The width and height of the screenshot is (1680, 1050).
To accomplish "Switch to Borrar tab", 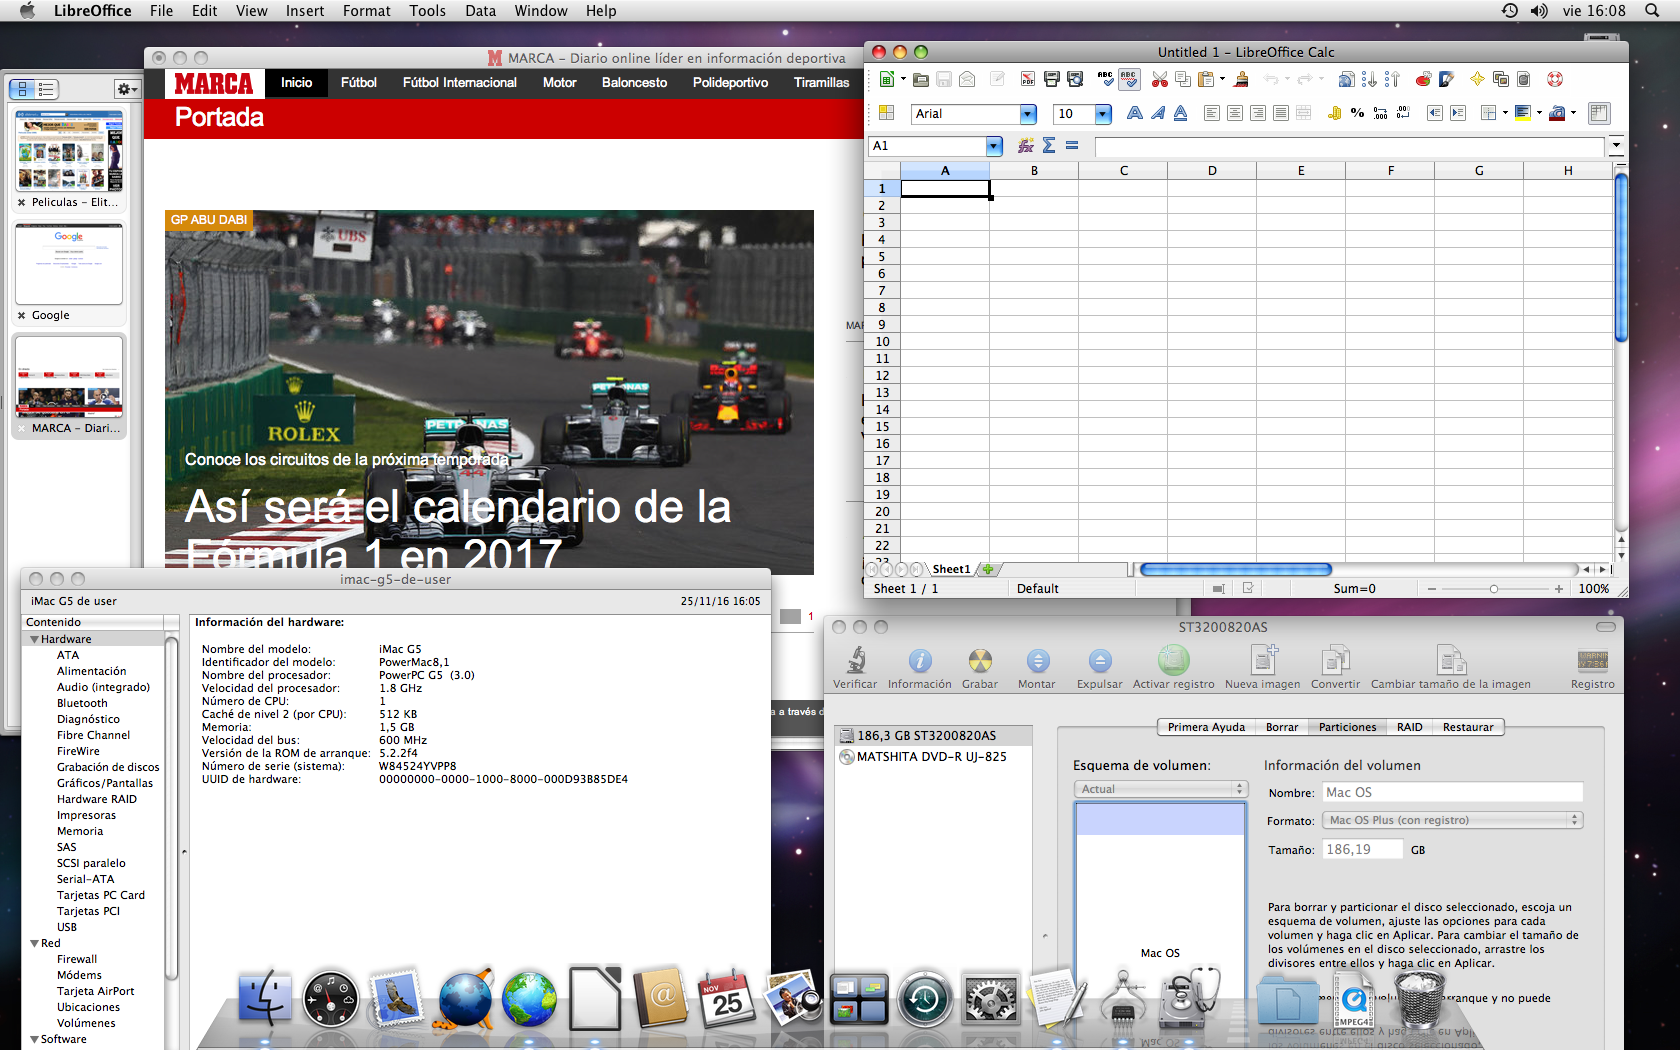I will tap(1282, 727).
